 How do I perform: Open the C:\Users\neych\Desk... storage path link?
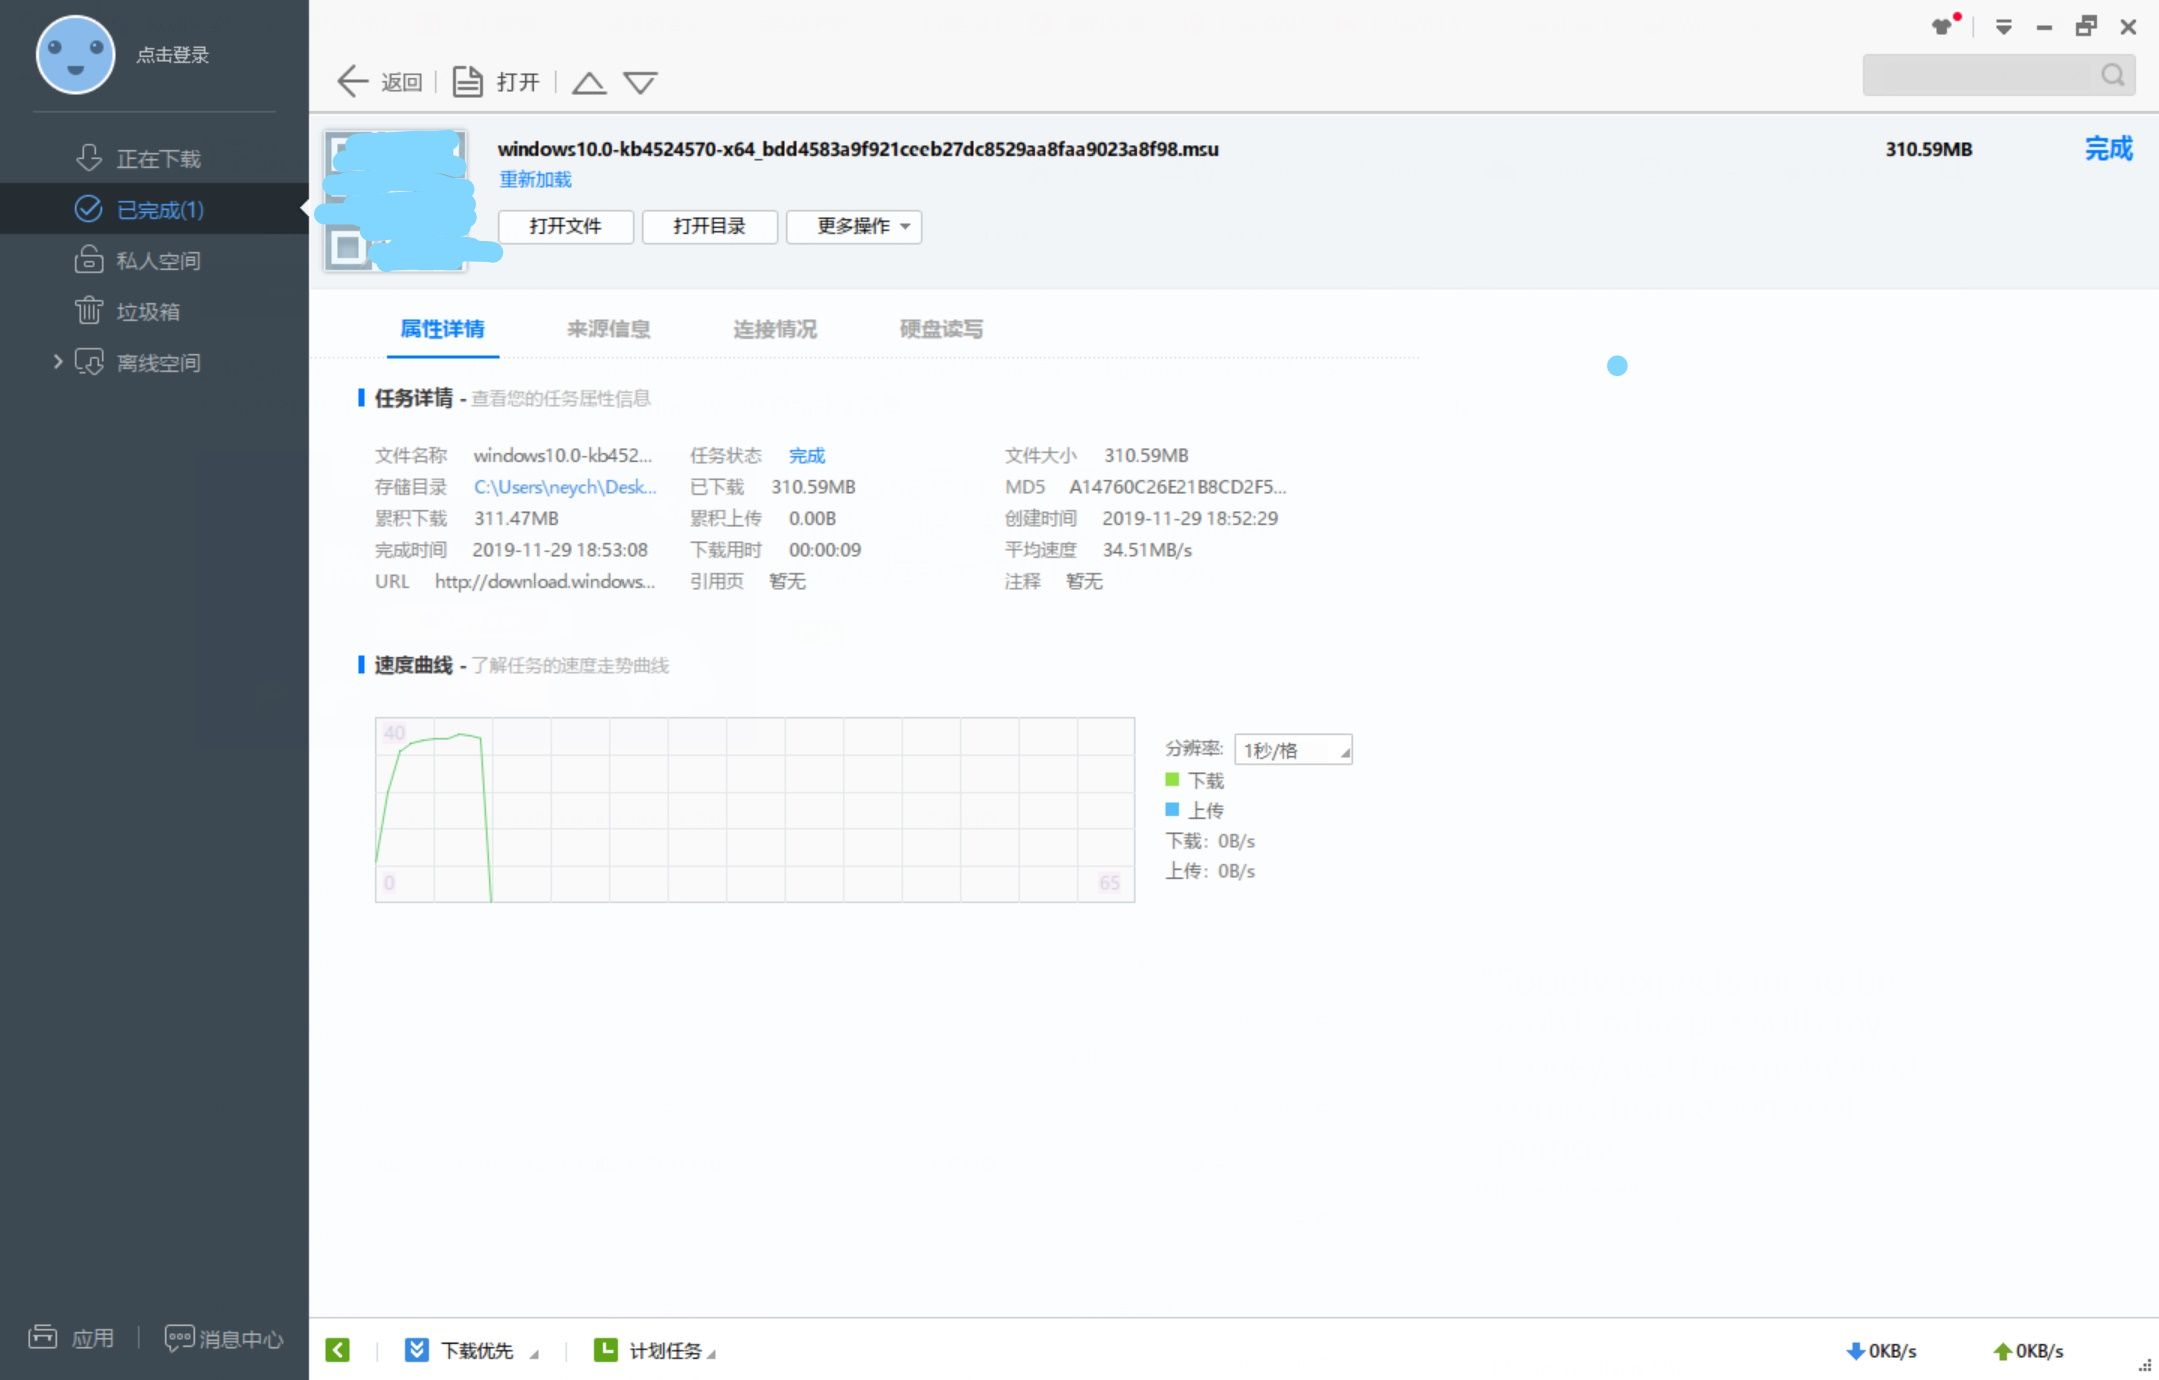[x=565, y=487]
